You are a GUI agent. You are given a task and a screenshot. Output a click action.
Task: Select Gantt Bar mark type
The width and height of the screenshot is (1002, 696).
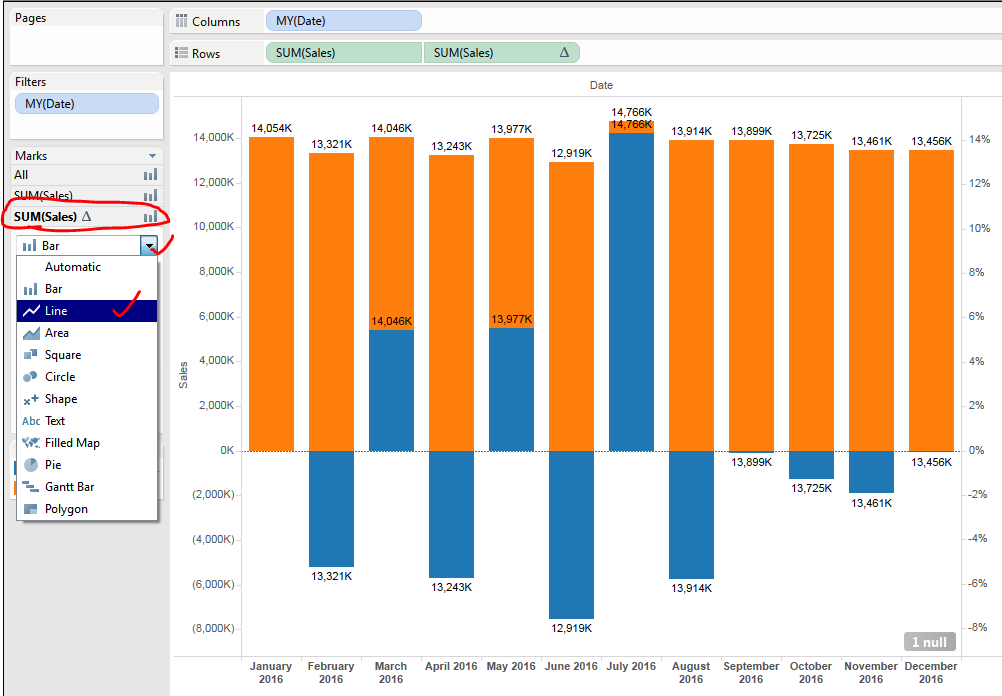[87, 487]
